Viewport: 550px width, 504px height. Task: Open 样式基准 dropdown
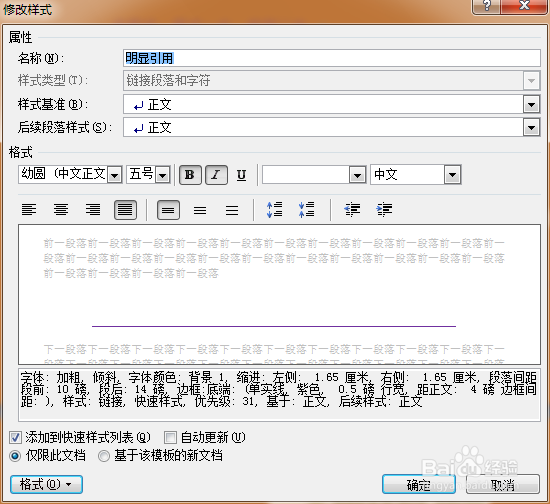(x=531, y=105)
